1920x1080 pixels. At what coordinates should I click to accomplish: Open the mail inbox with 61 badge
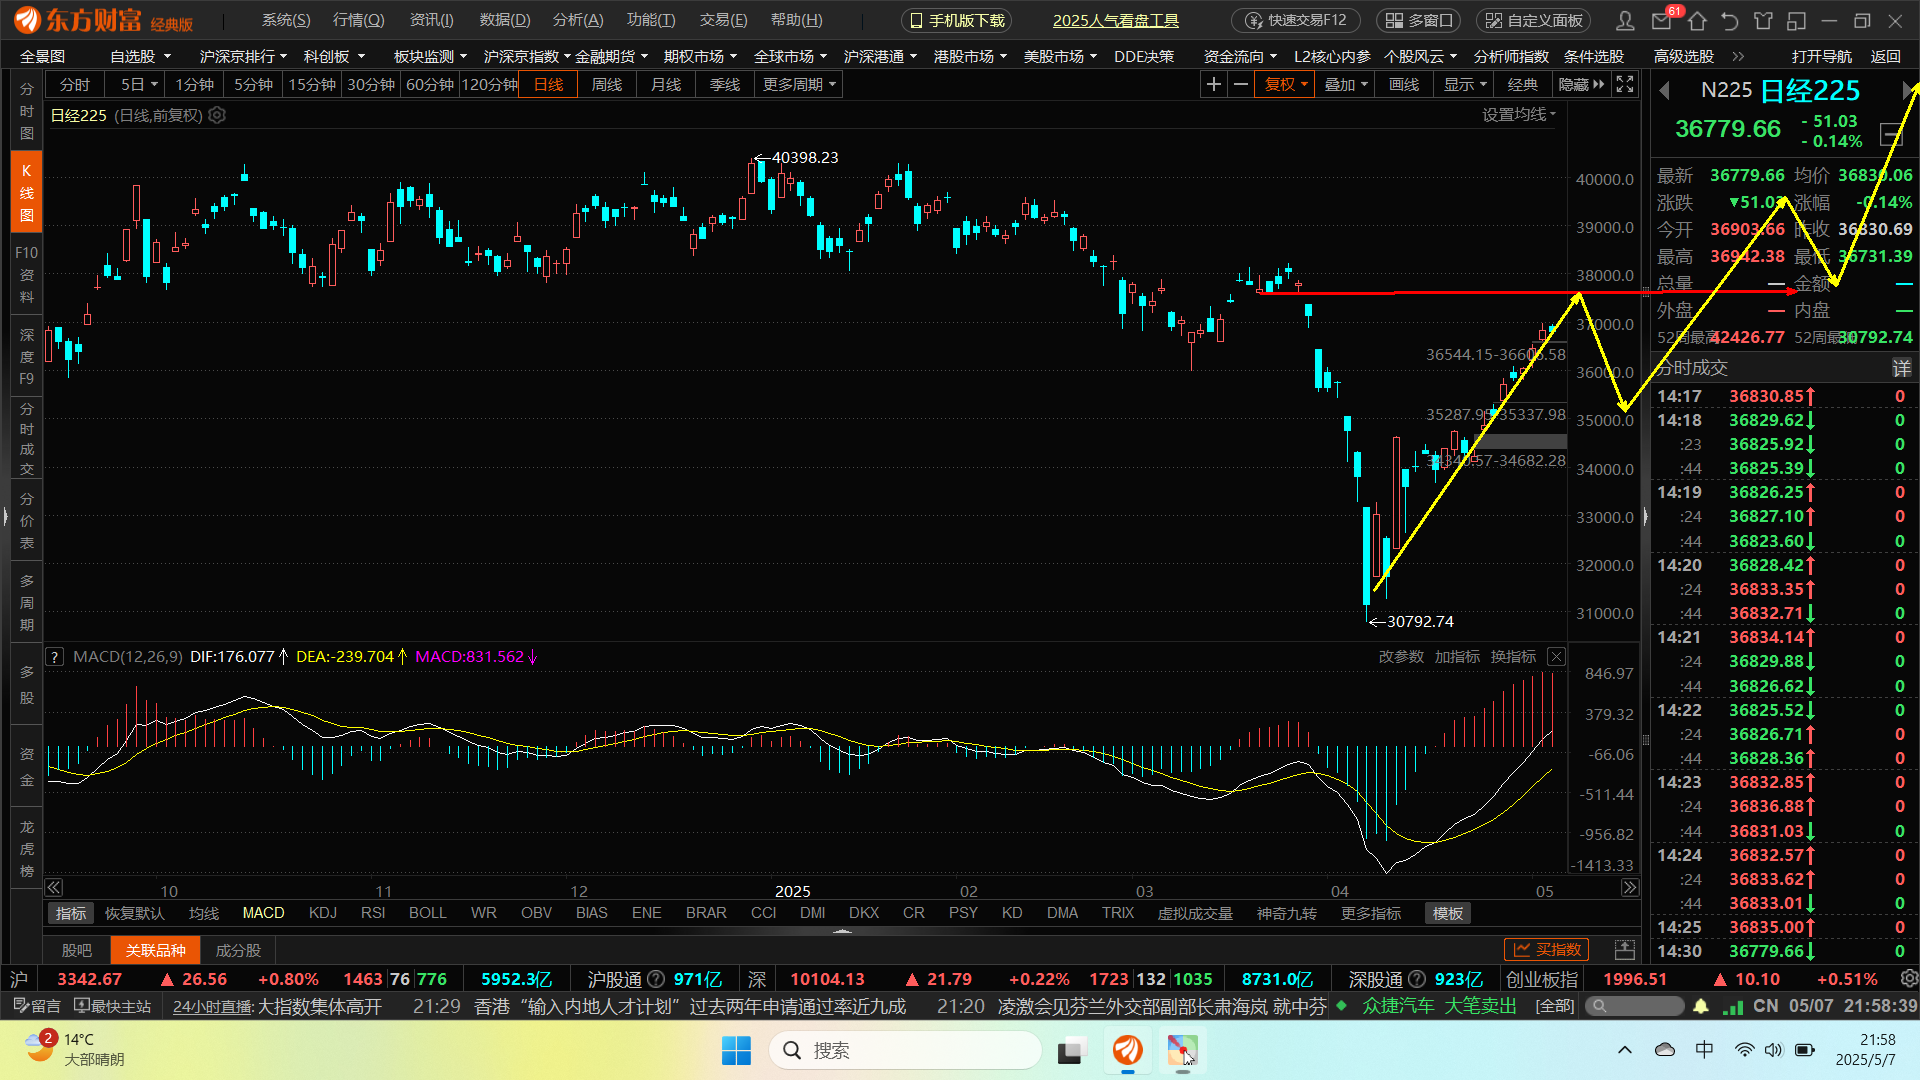(1662, 21)
